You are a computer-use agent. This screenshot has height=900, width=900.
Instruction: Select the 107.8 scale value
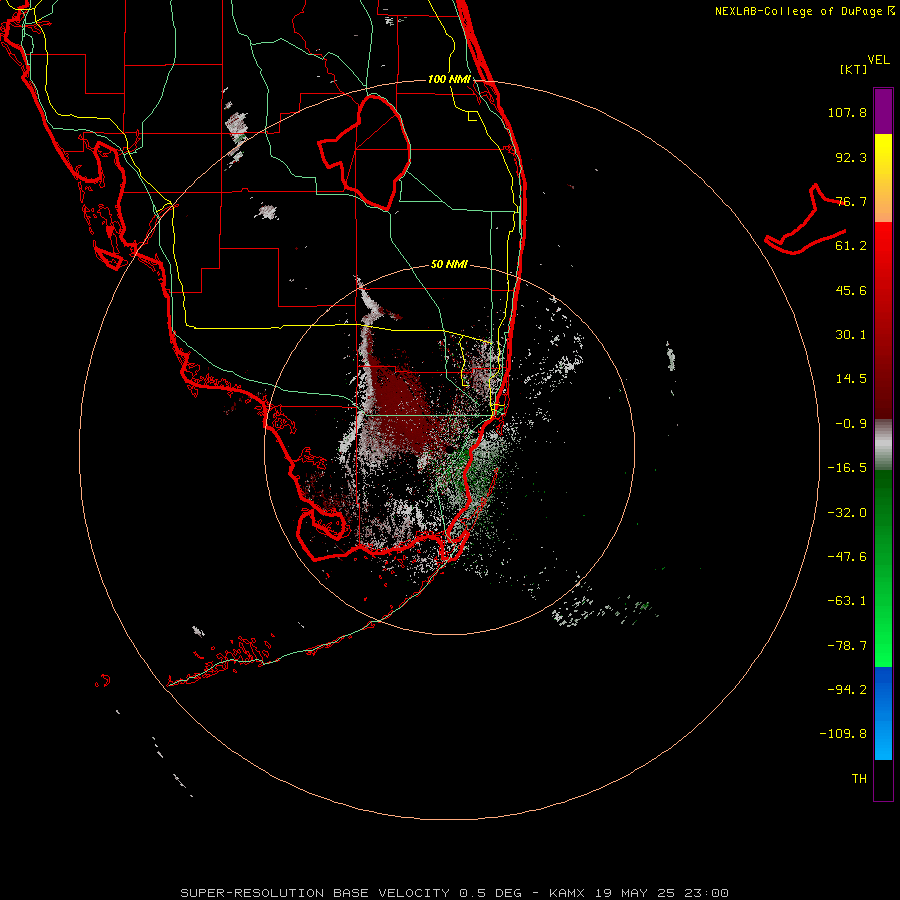tap(847, 112)
